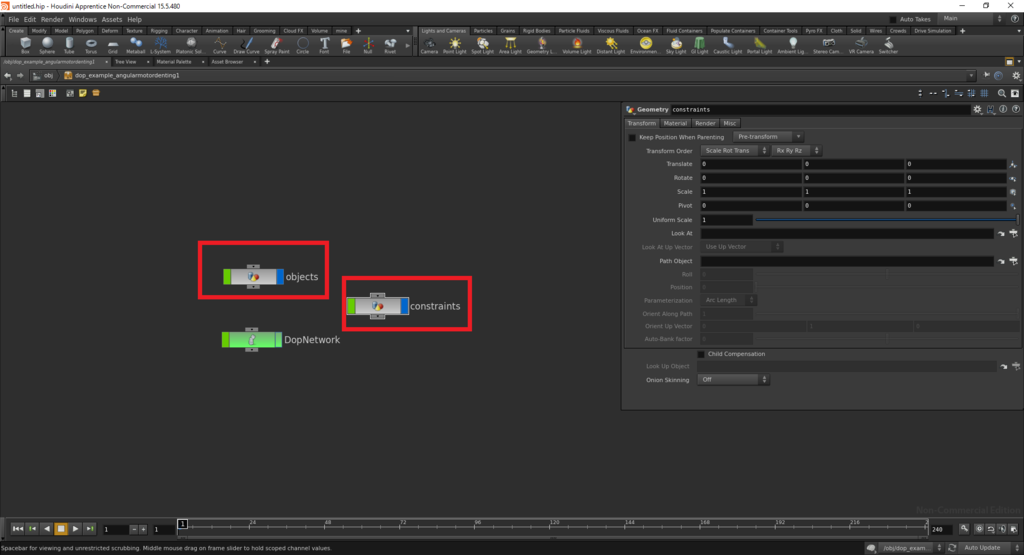
Task: Click the Stop playback button
Action: 61,529
